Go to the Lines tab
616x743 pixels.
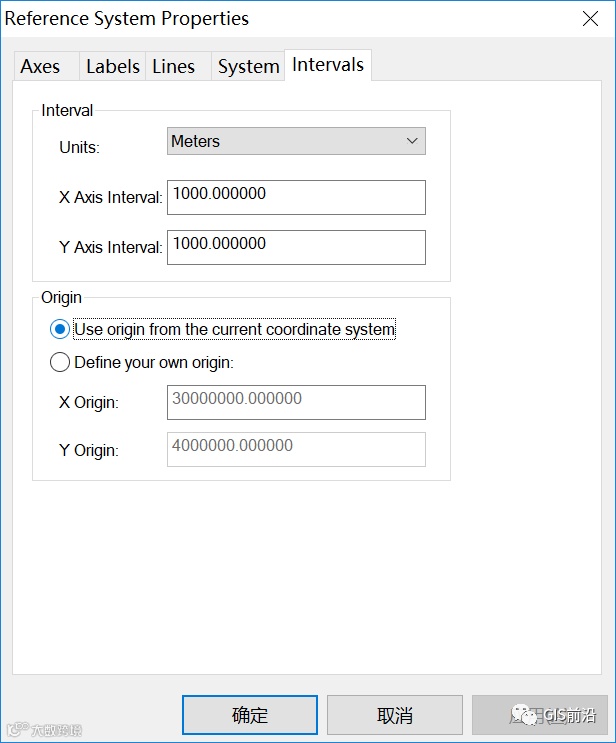point(178,66)
